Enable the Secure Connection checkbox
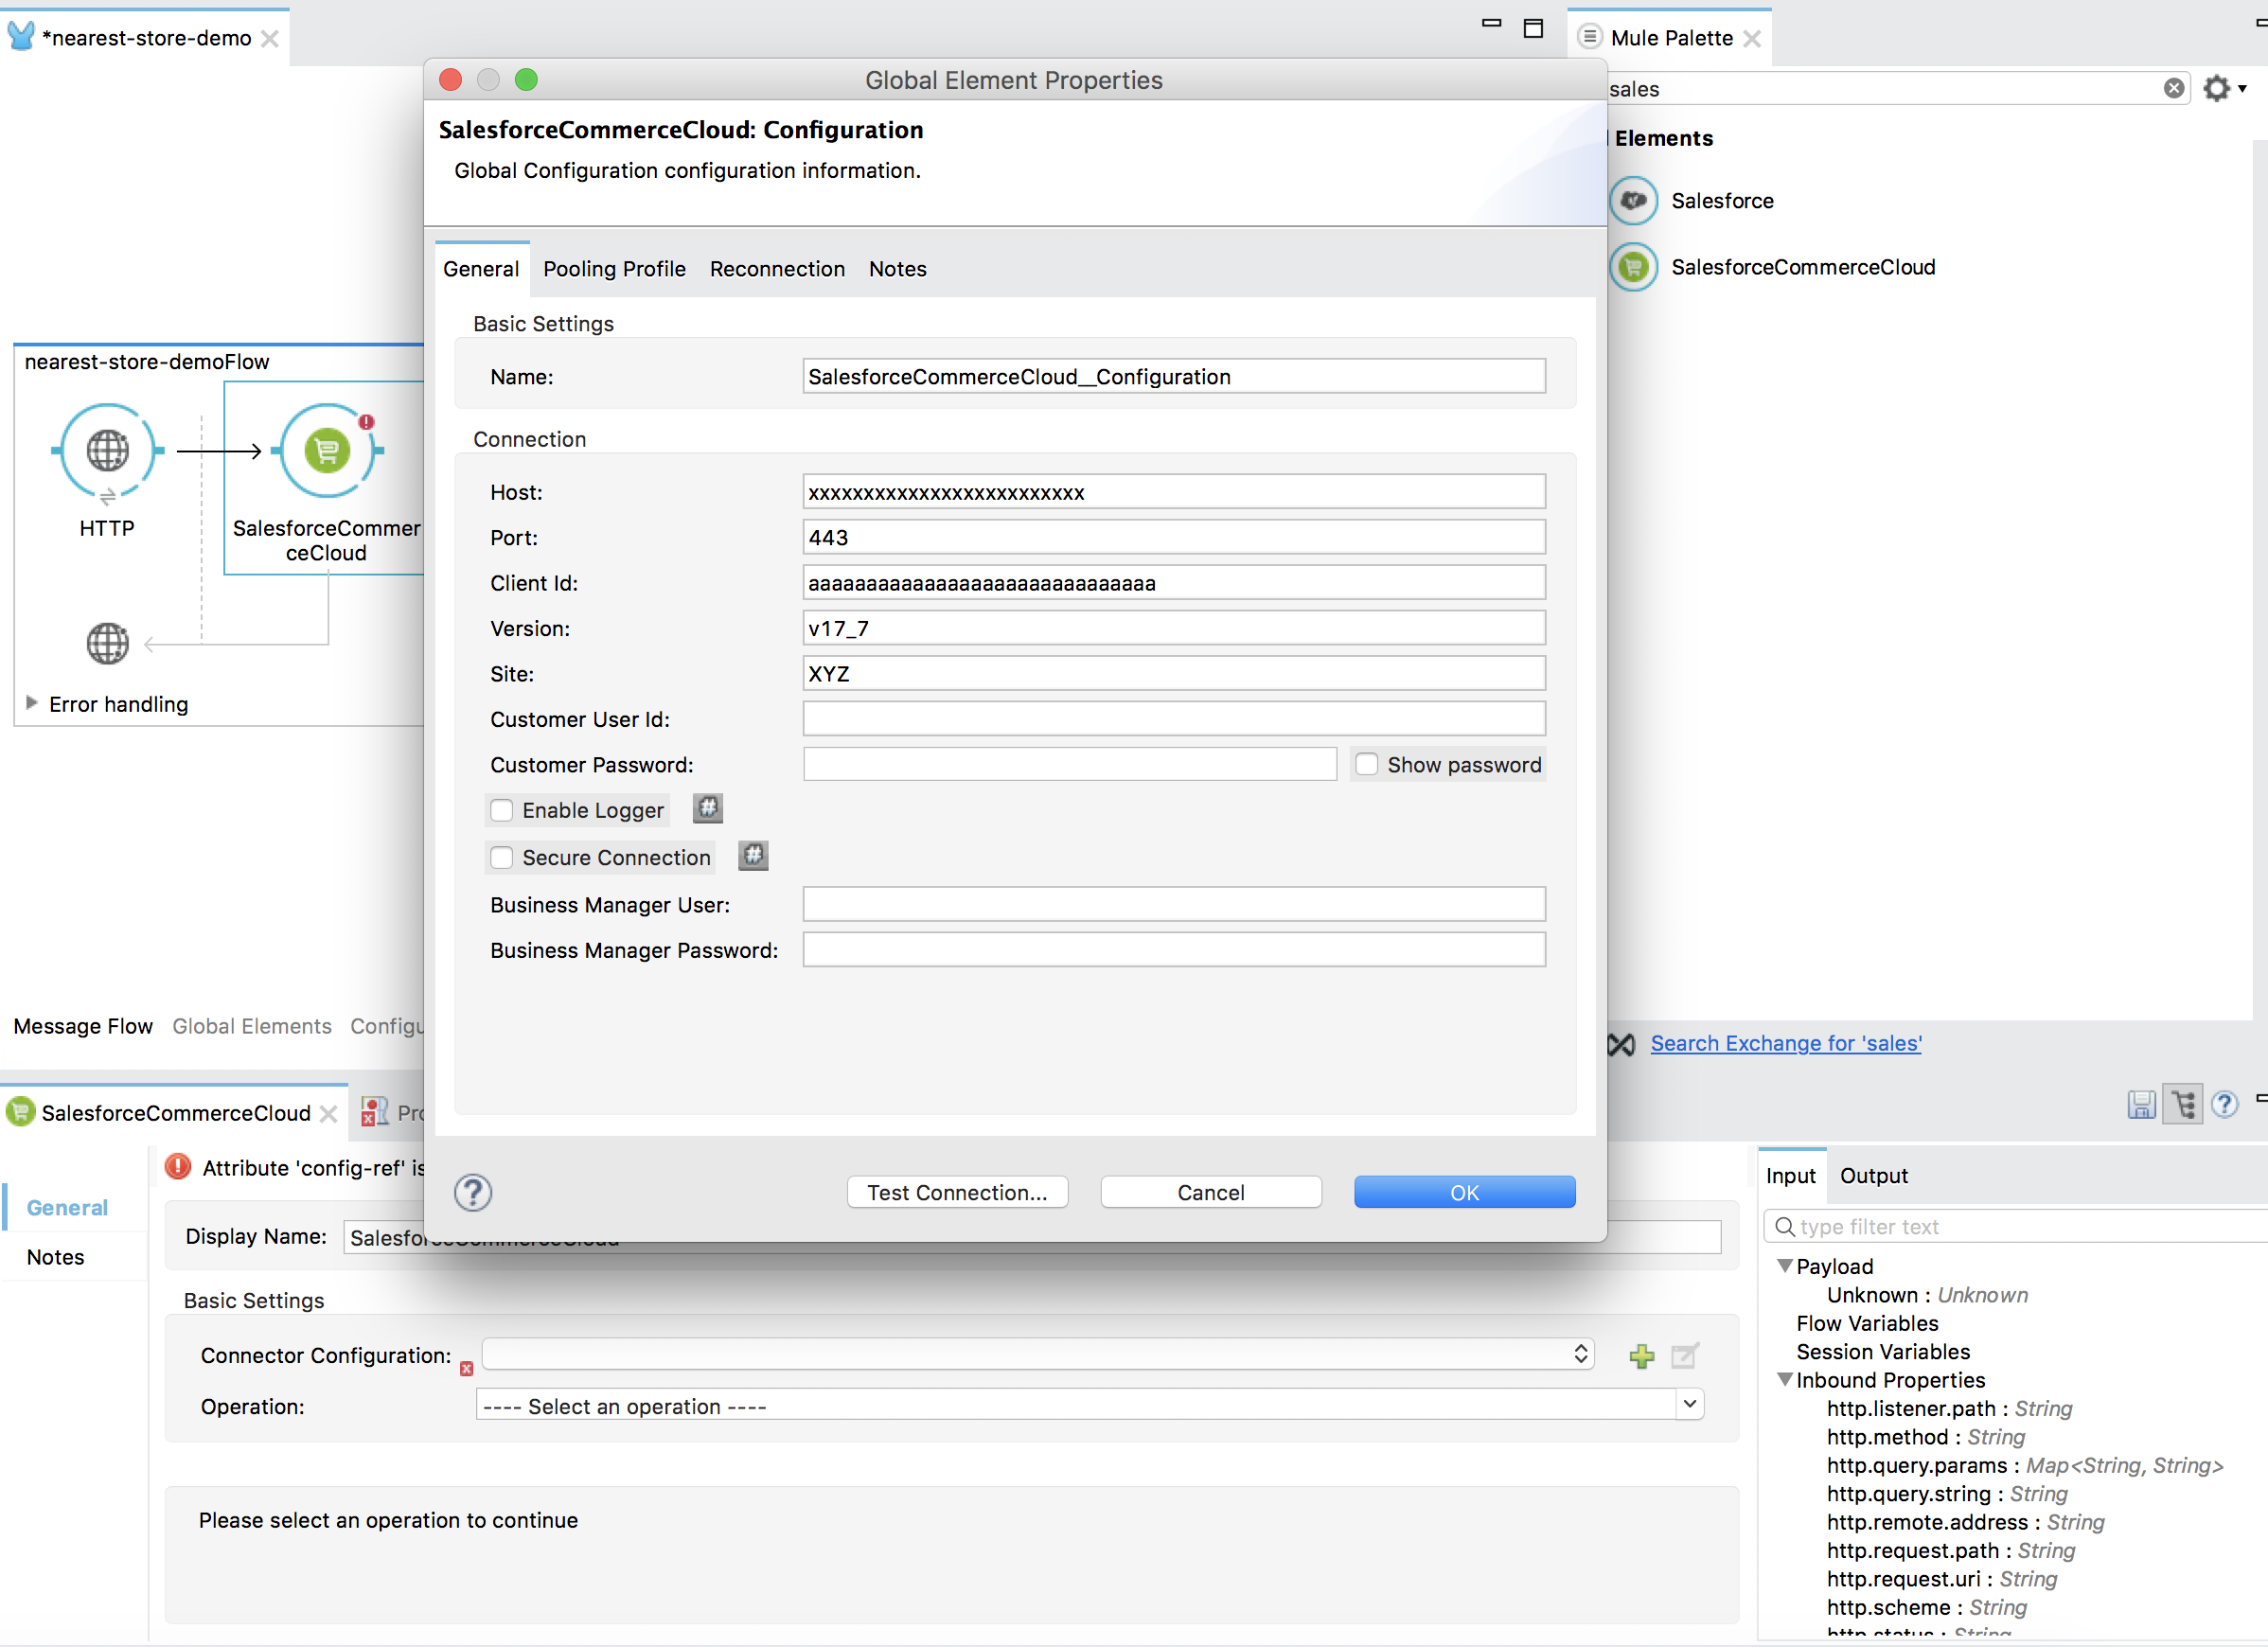This screenshot has height=1647, width=2268. coord(502,857)
